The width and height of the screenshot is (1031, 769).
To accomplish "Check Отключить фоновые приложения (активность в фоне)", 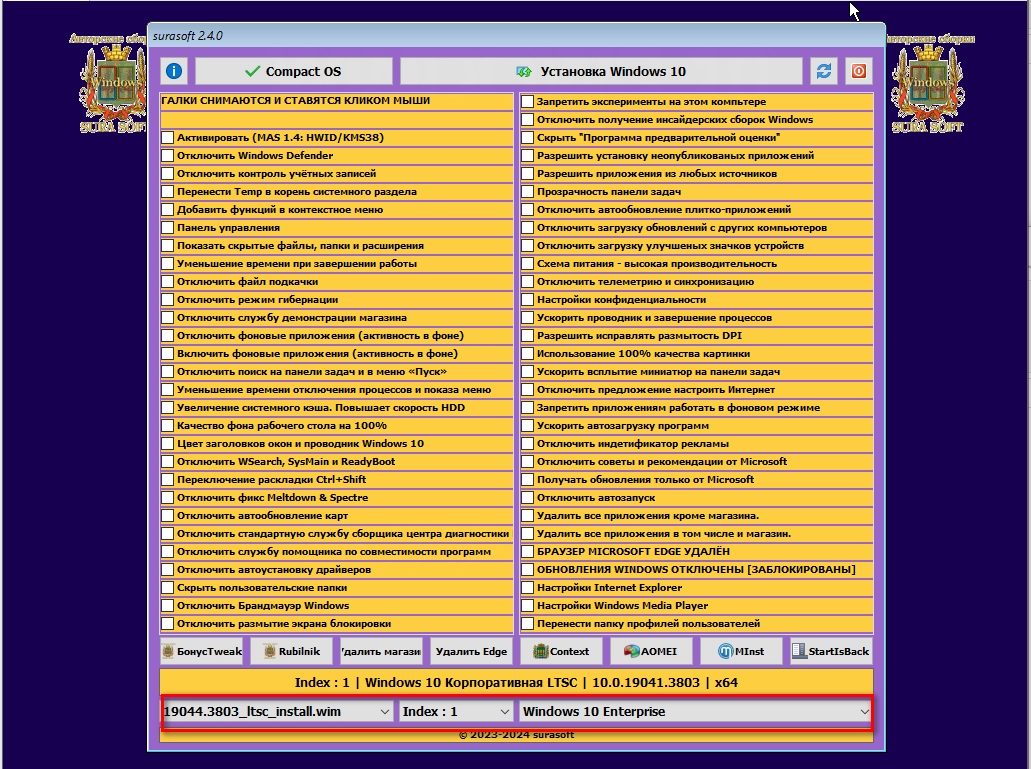I will click(x=168, y=336).
